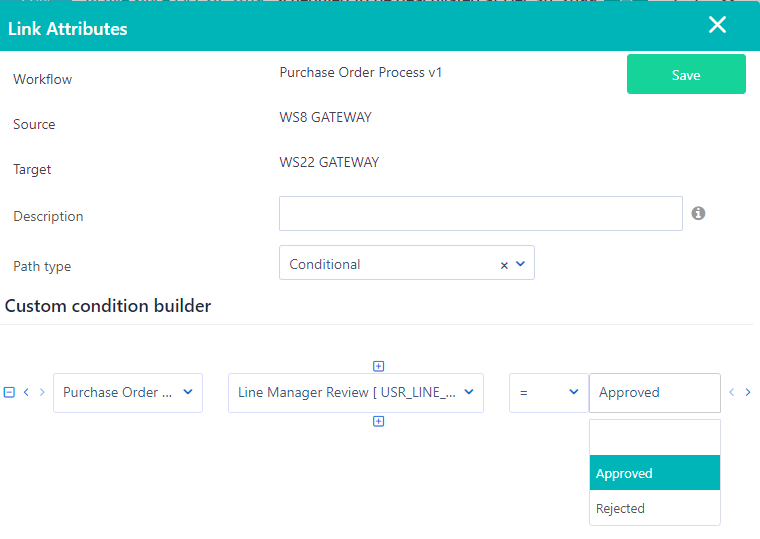Add condition above using the upper plus icon
Viewport: 760px width, 539px height.
coord(379,366)
